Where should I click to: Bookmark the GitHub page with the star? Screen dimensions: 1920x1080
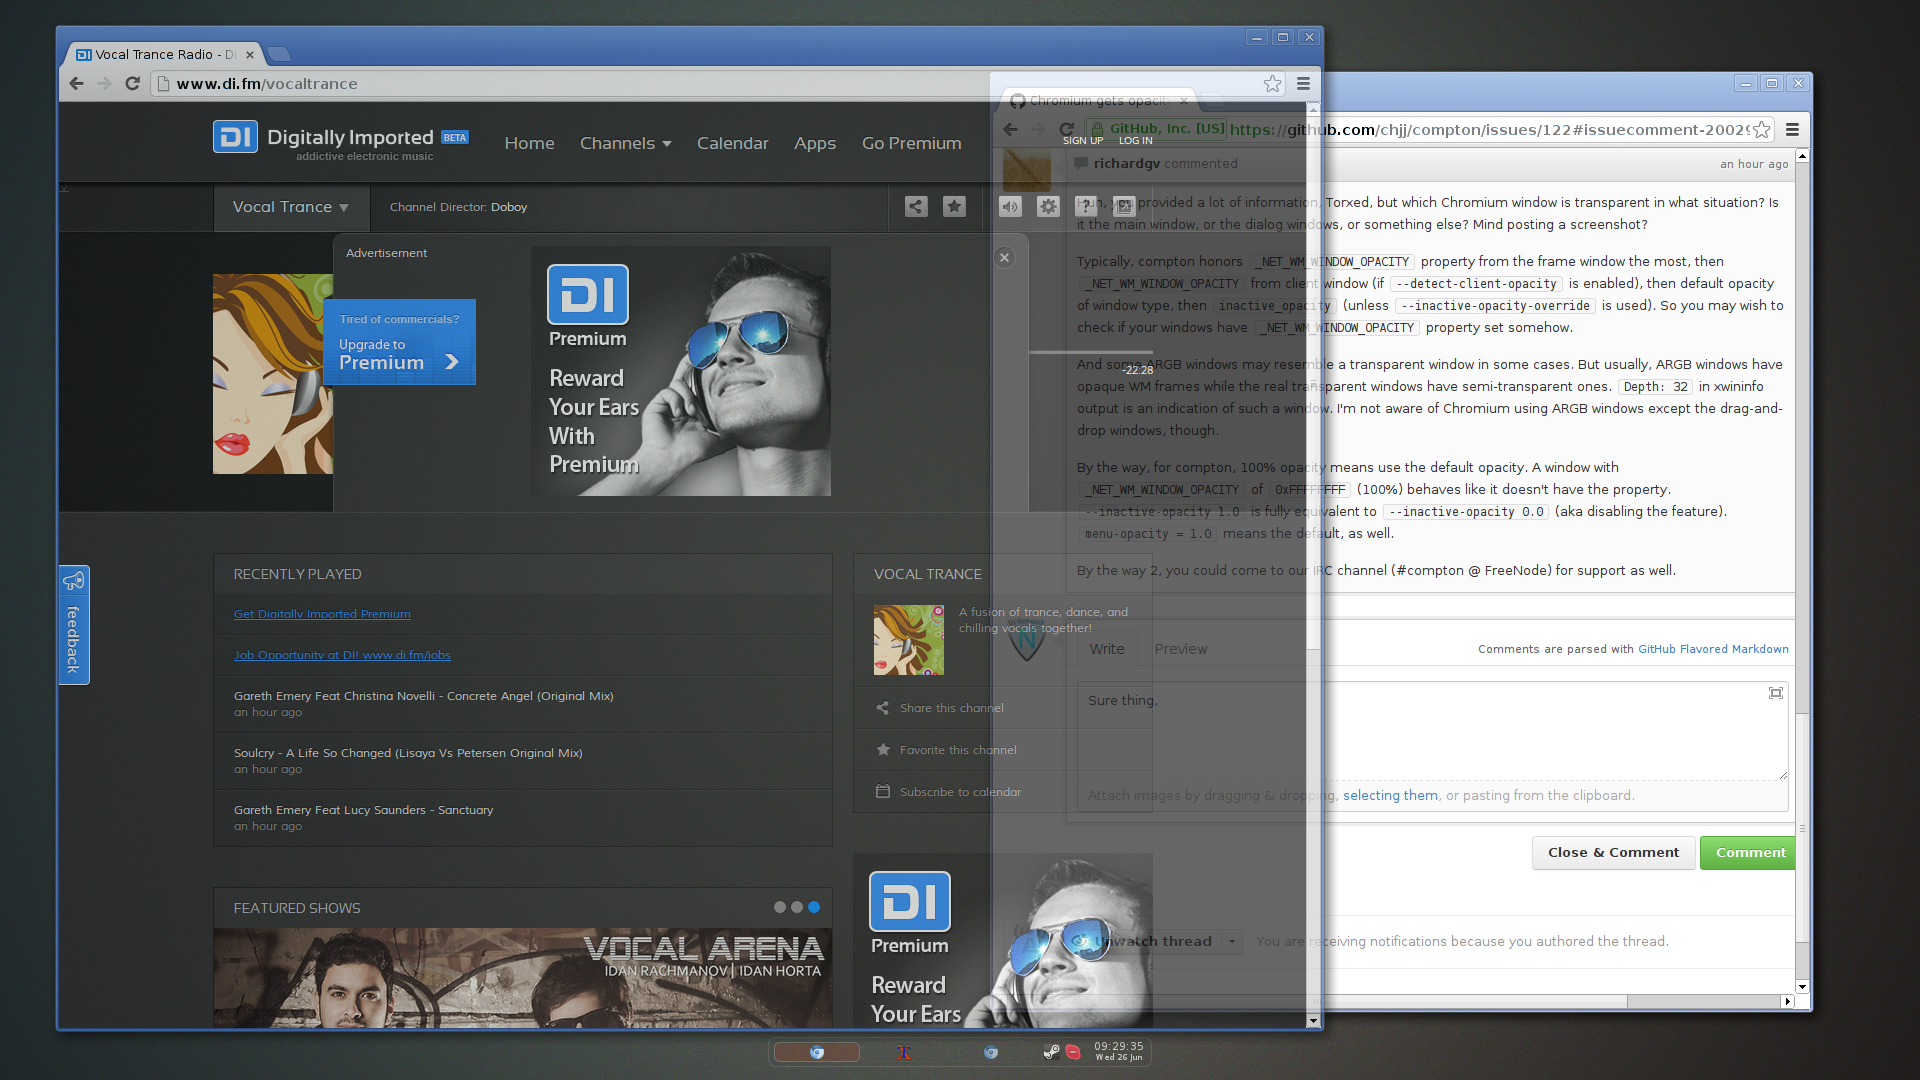click(1762, 129)
